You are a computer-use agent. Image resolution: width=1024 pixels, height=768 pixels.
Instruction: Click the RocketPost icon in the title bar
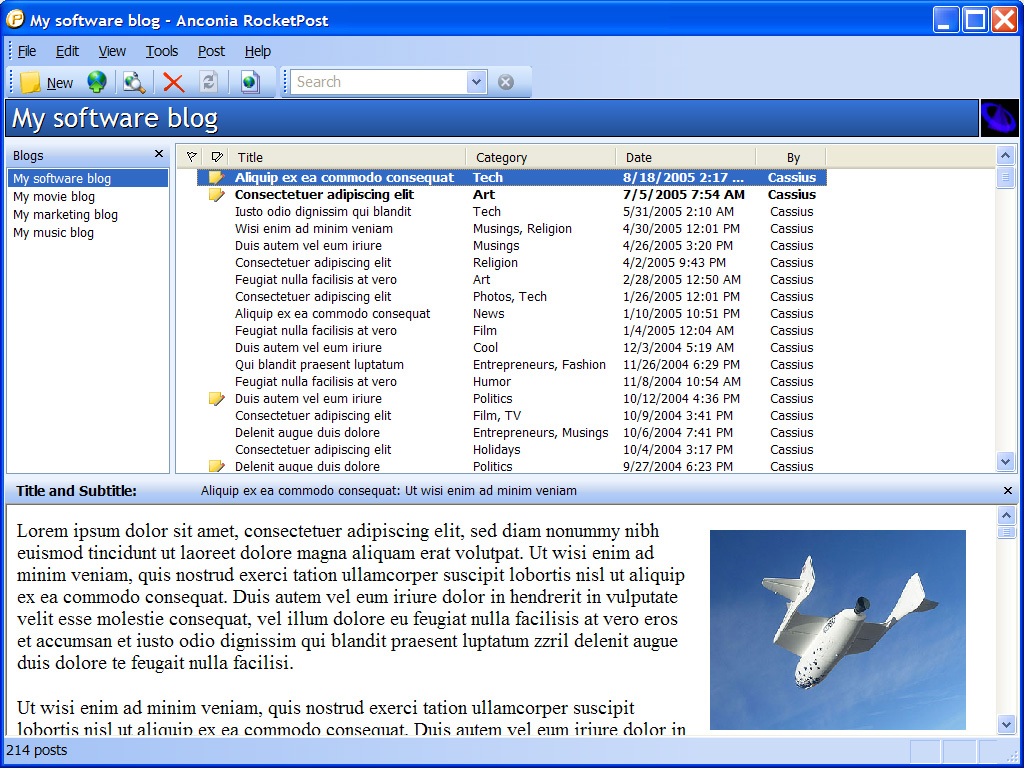pyautogui.click(x=15, y=20)
